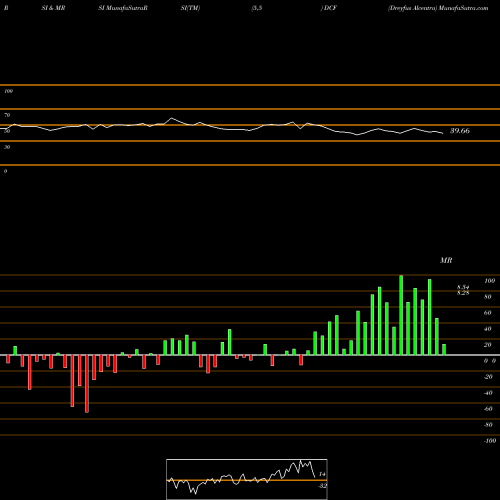Open the mini line chart thumbnail at bottom
Screen dimensions: 500x500
247,479
